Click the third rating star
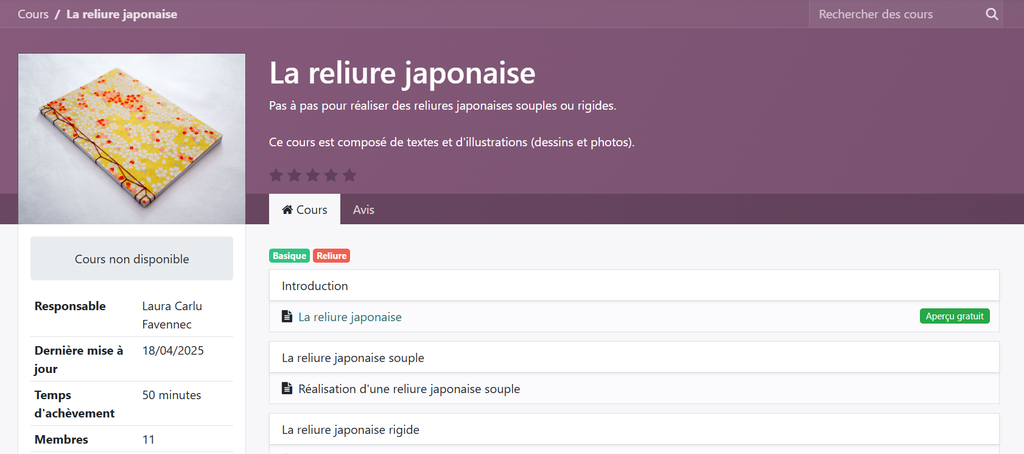Viewport: 1024px width, 454px height. pyautogui.click(x=313, y=175)
